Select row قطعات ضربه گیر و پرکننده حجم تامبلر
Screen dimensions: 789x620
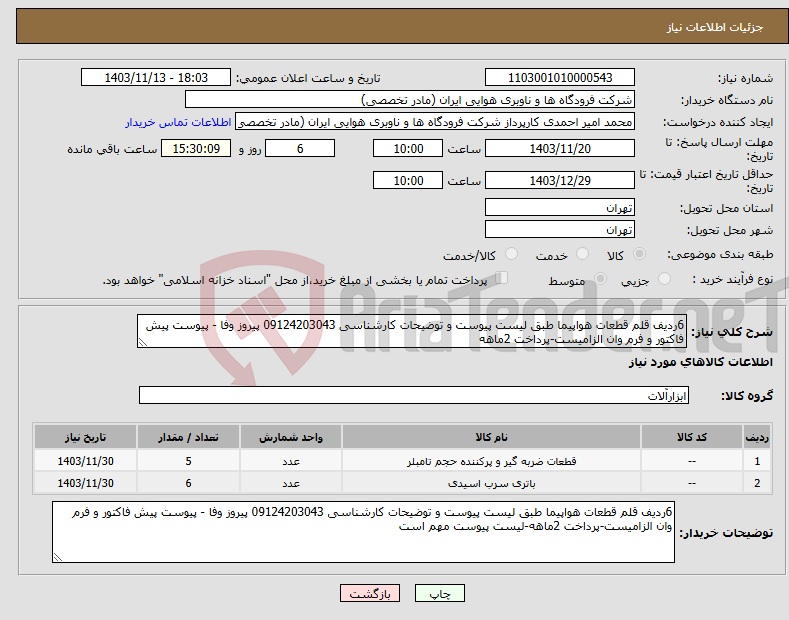(x=402, y=460)
